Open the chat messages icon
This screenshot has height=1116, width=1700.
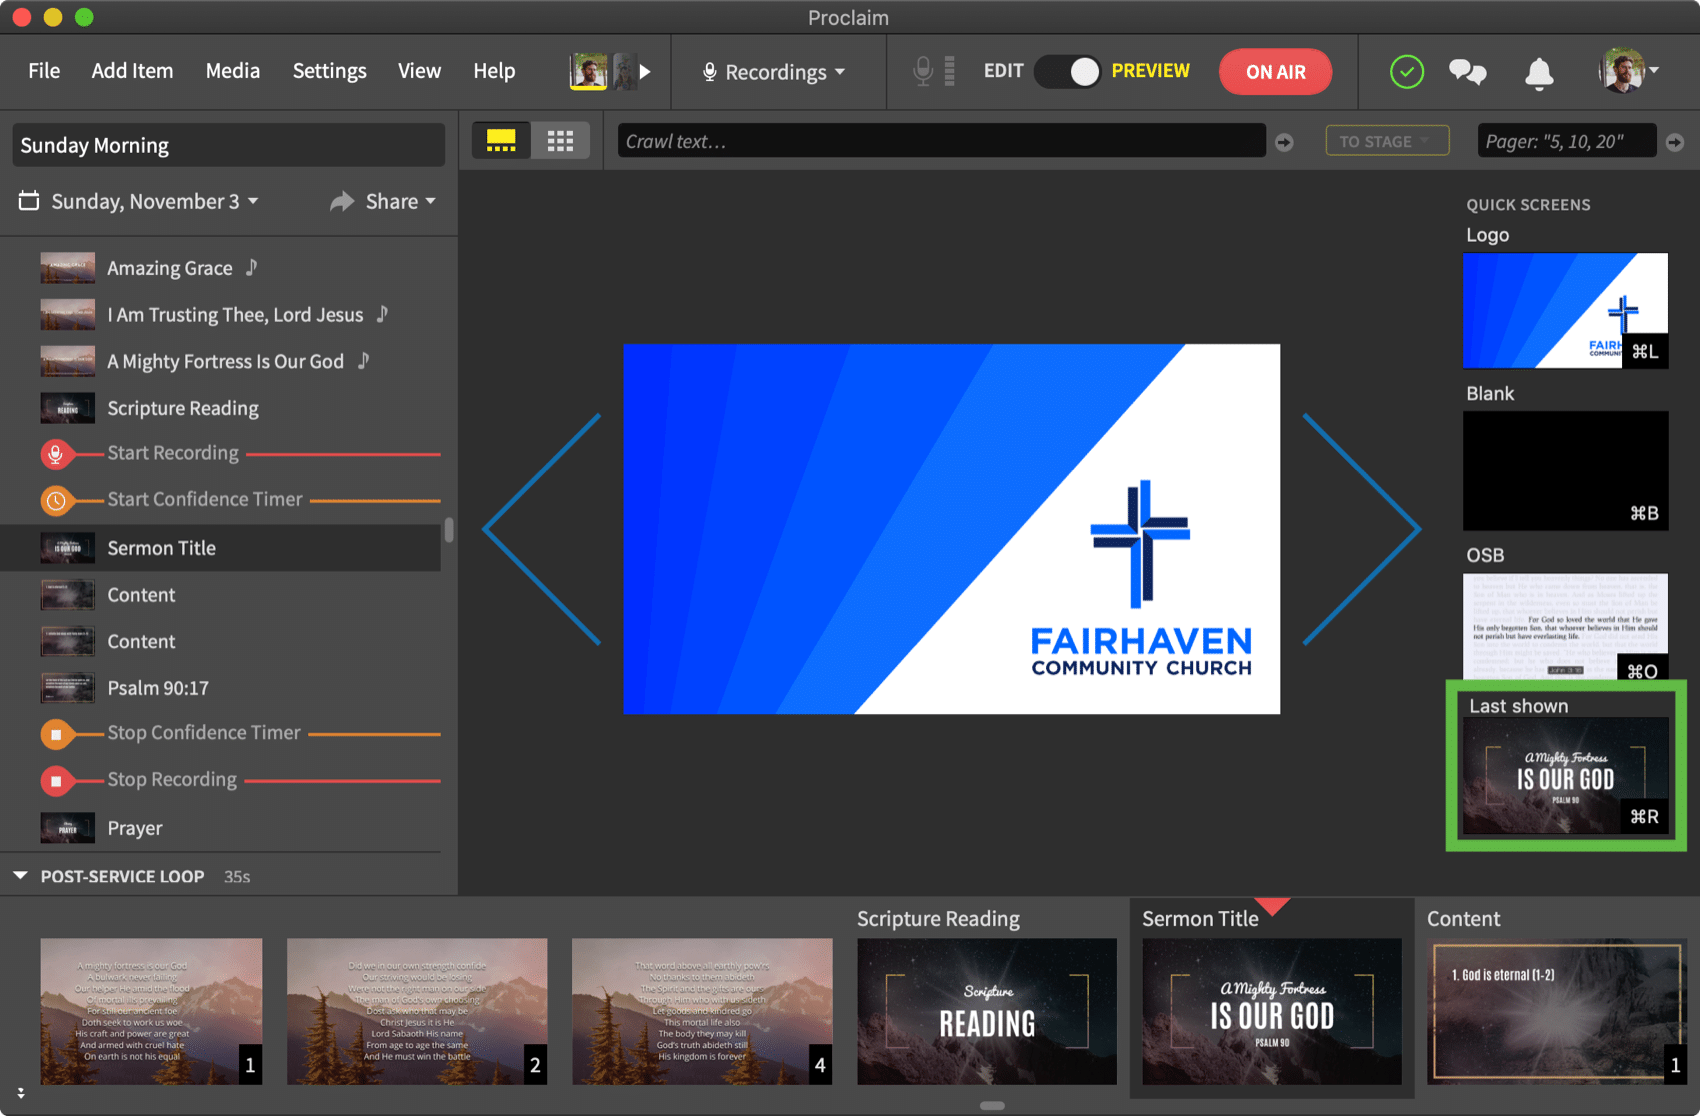1467,72
